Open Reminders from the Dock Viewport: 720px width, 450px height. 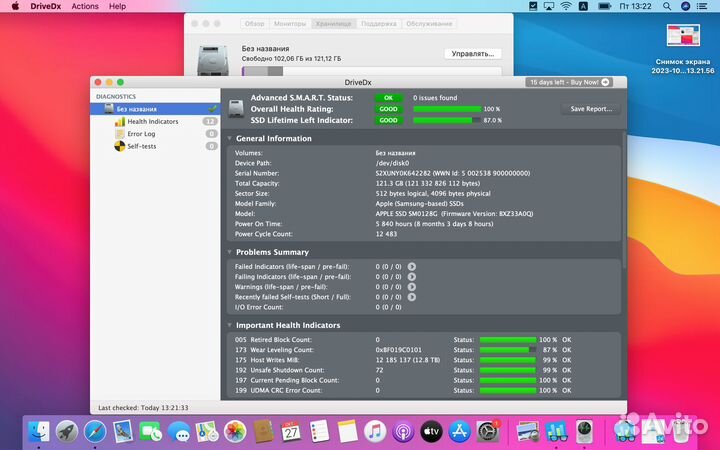click(319, 432)
